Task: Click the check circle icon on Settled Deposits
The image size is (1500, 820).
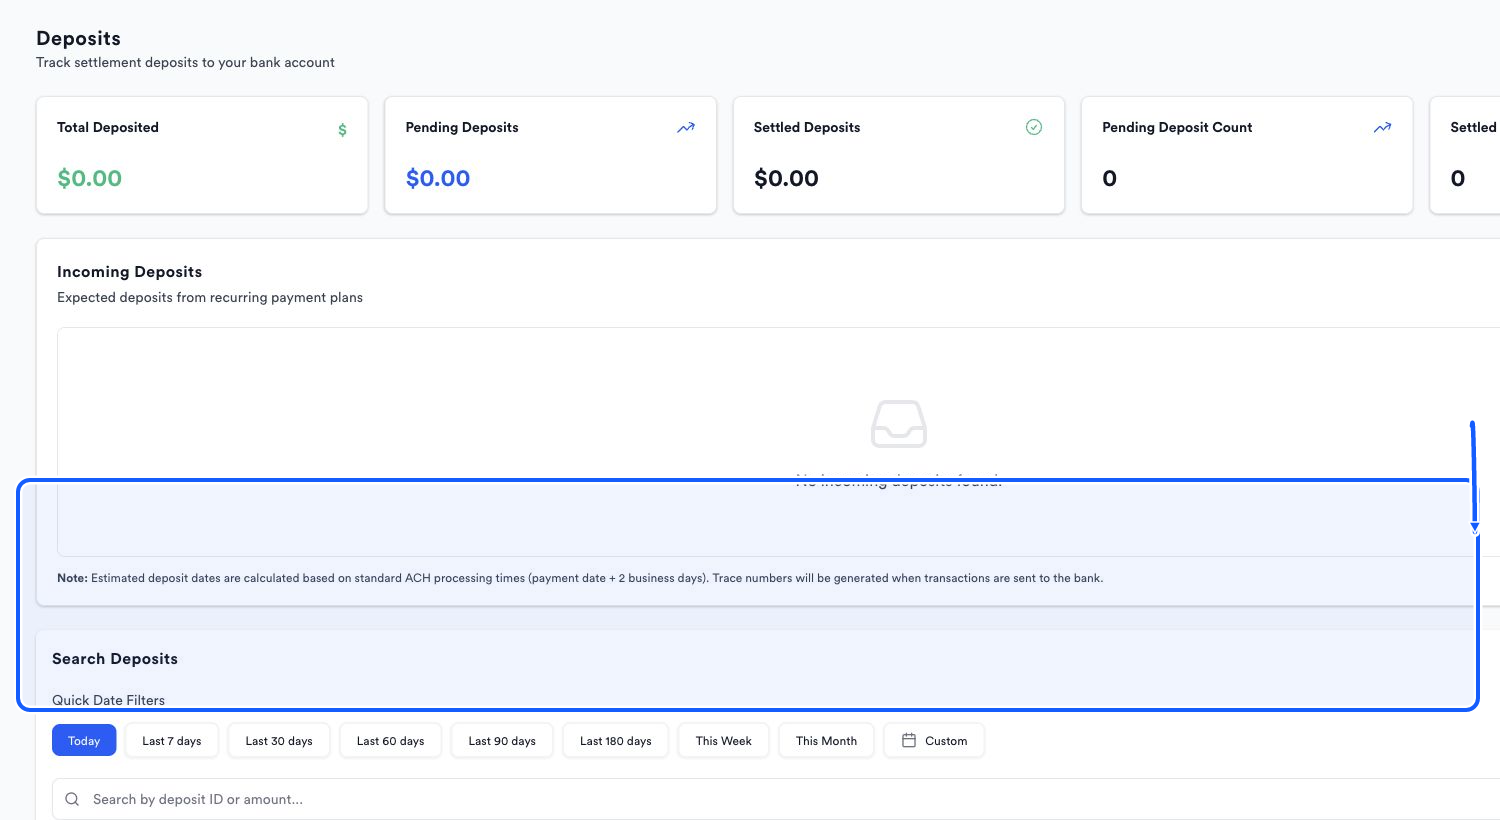Action: pos(1034,127)
